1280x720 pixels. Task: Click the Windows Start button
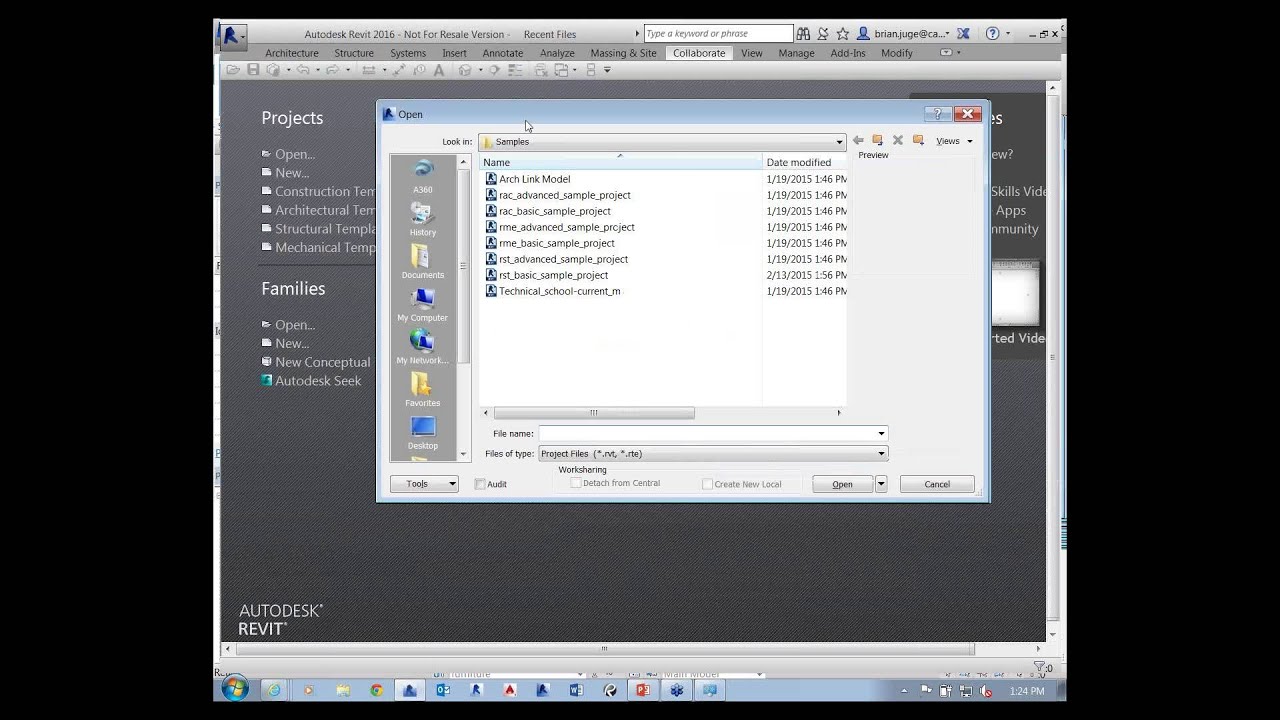(x=235, y=690)
